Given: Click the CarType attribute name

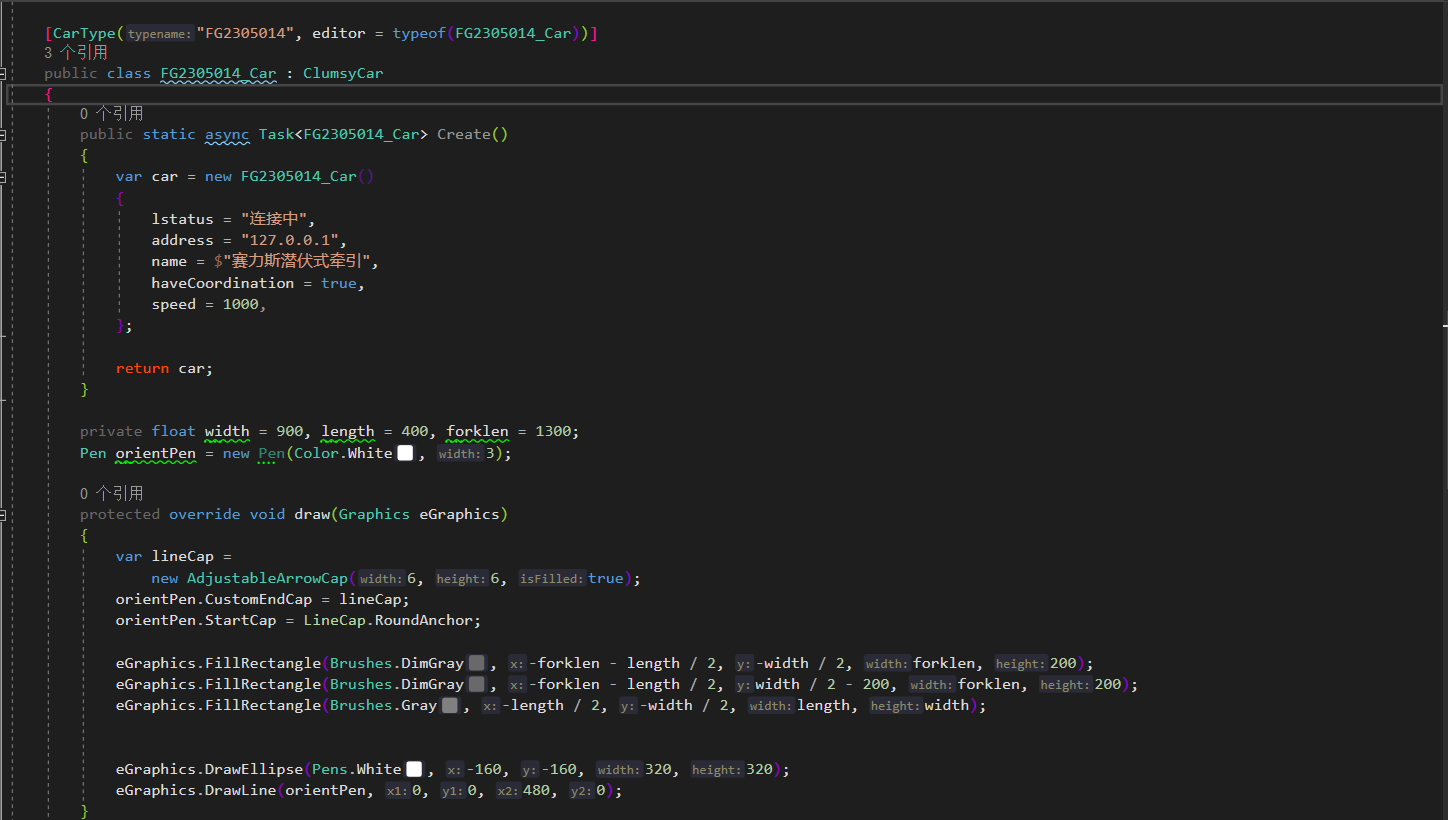Looking at the screenshot, I should coord(84,33).
